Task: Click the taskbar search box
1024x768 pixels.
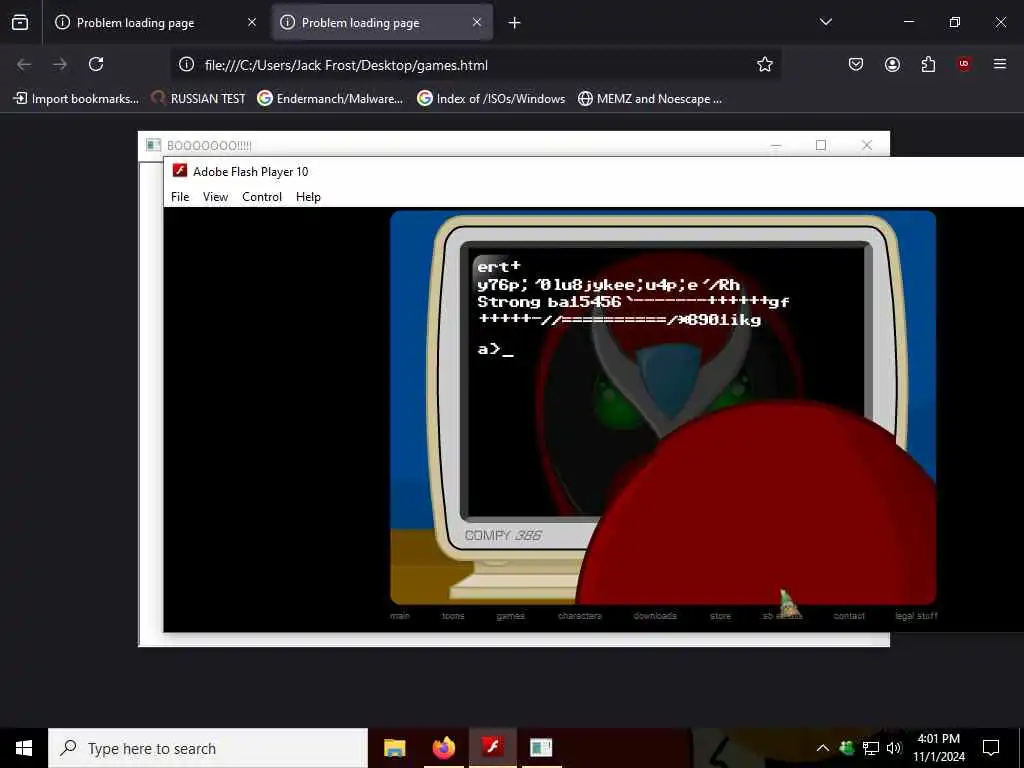Action: (208, 748)
